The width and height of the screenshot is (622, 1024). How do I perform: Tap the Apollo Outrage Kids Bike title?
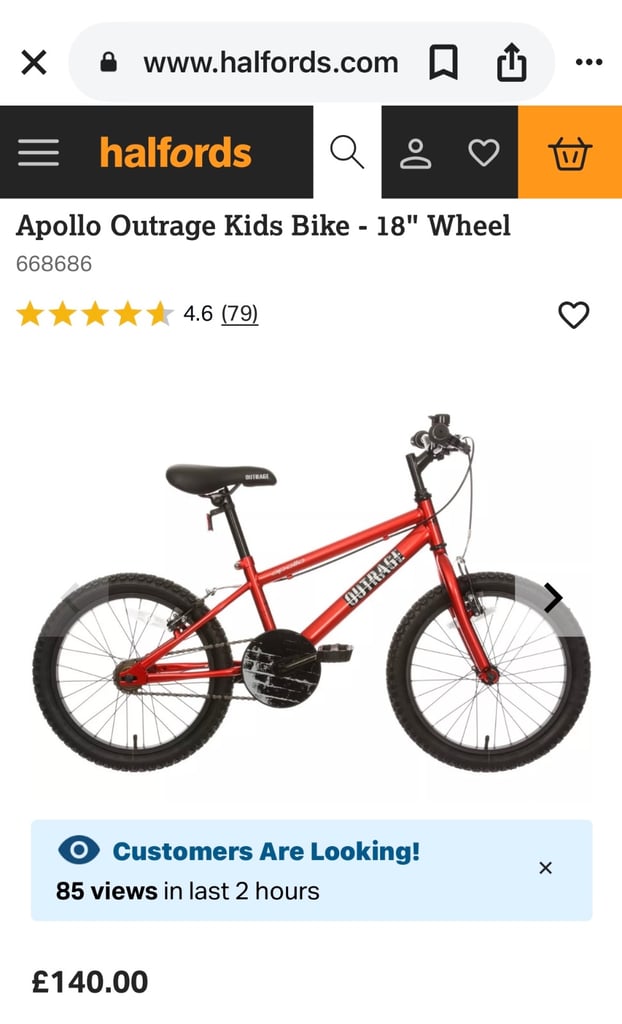pyautogui.click(x=263, y=226)
